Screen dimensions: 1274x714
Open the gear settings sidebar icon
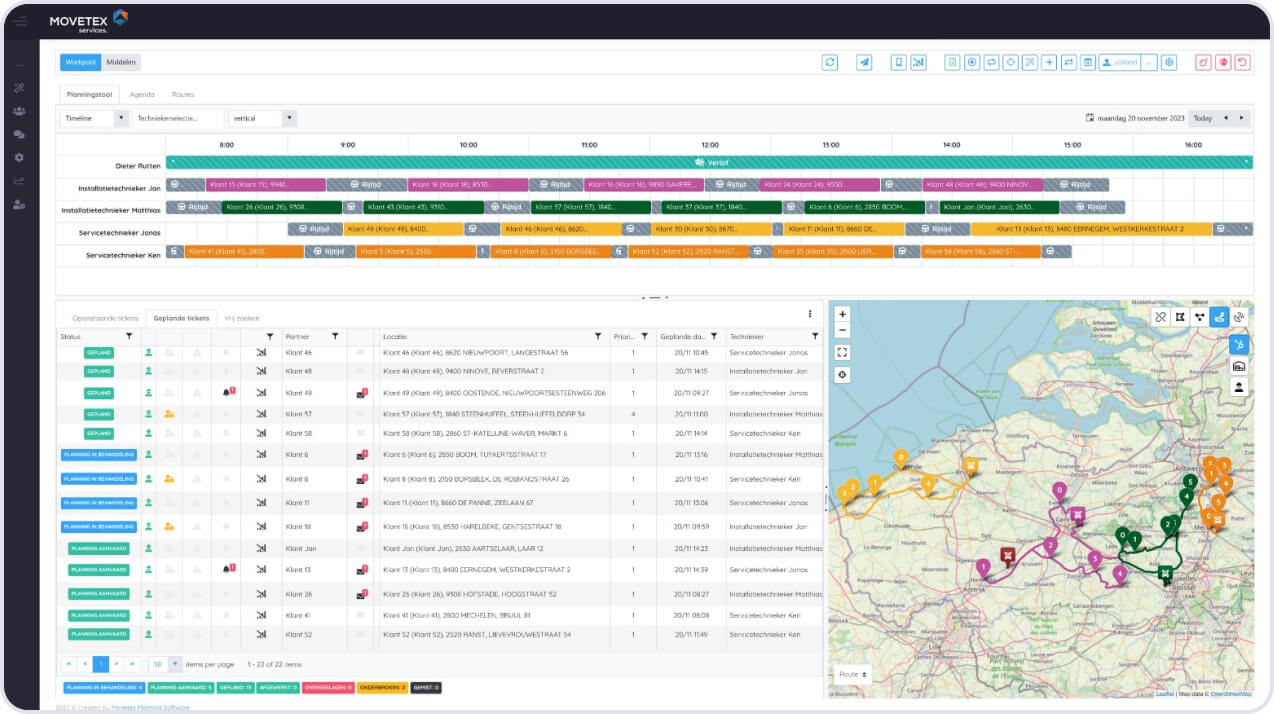[x=19, y=157]
